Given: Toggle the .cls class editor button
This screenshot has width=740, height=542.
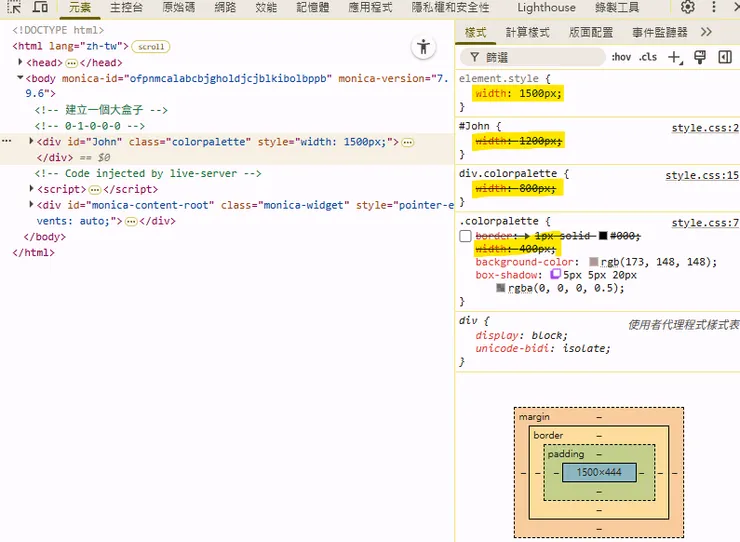Looking at the screenshot, I should coord(648,57).
